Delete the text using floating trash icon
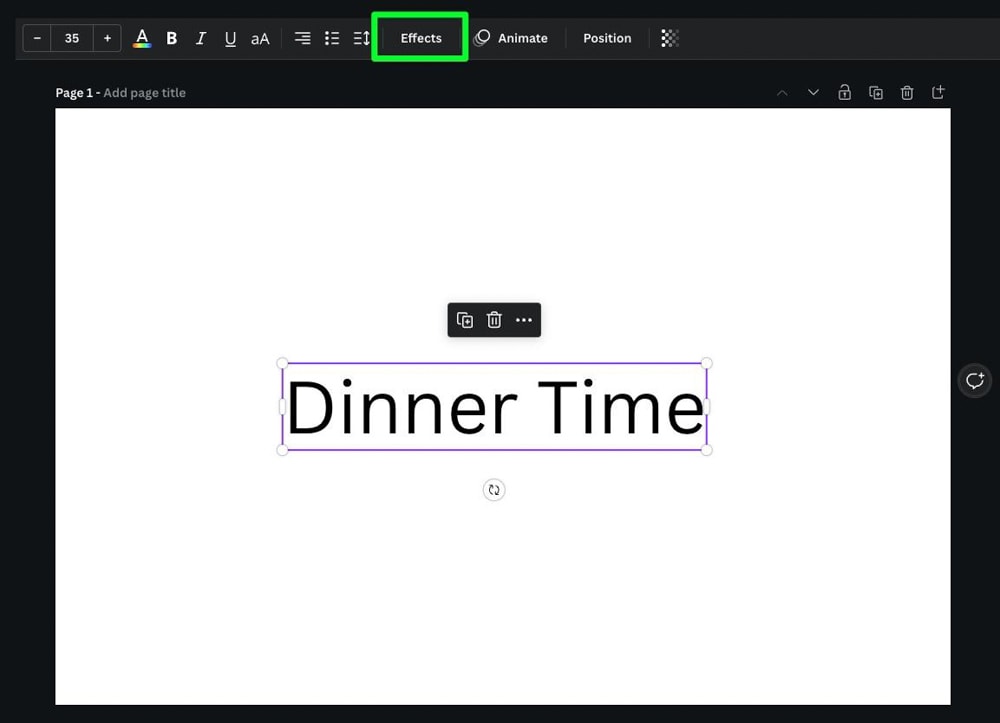The height and width of the screenshot is (723, 1000). pos(494,320)
